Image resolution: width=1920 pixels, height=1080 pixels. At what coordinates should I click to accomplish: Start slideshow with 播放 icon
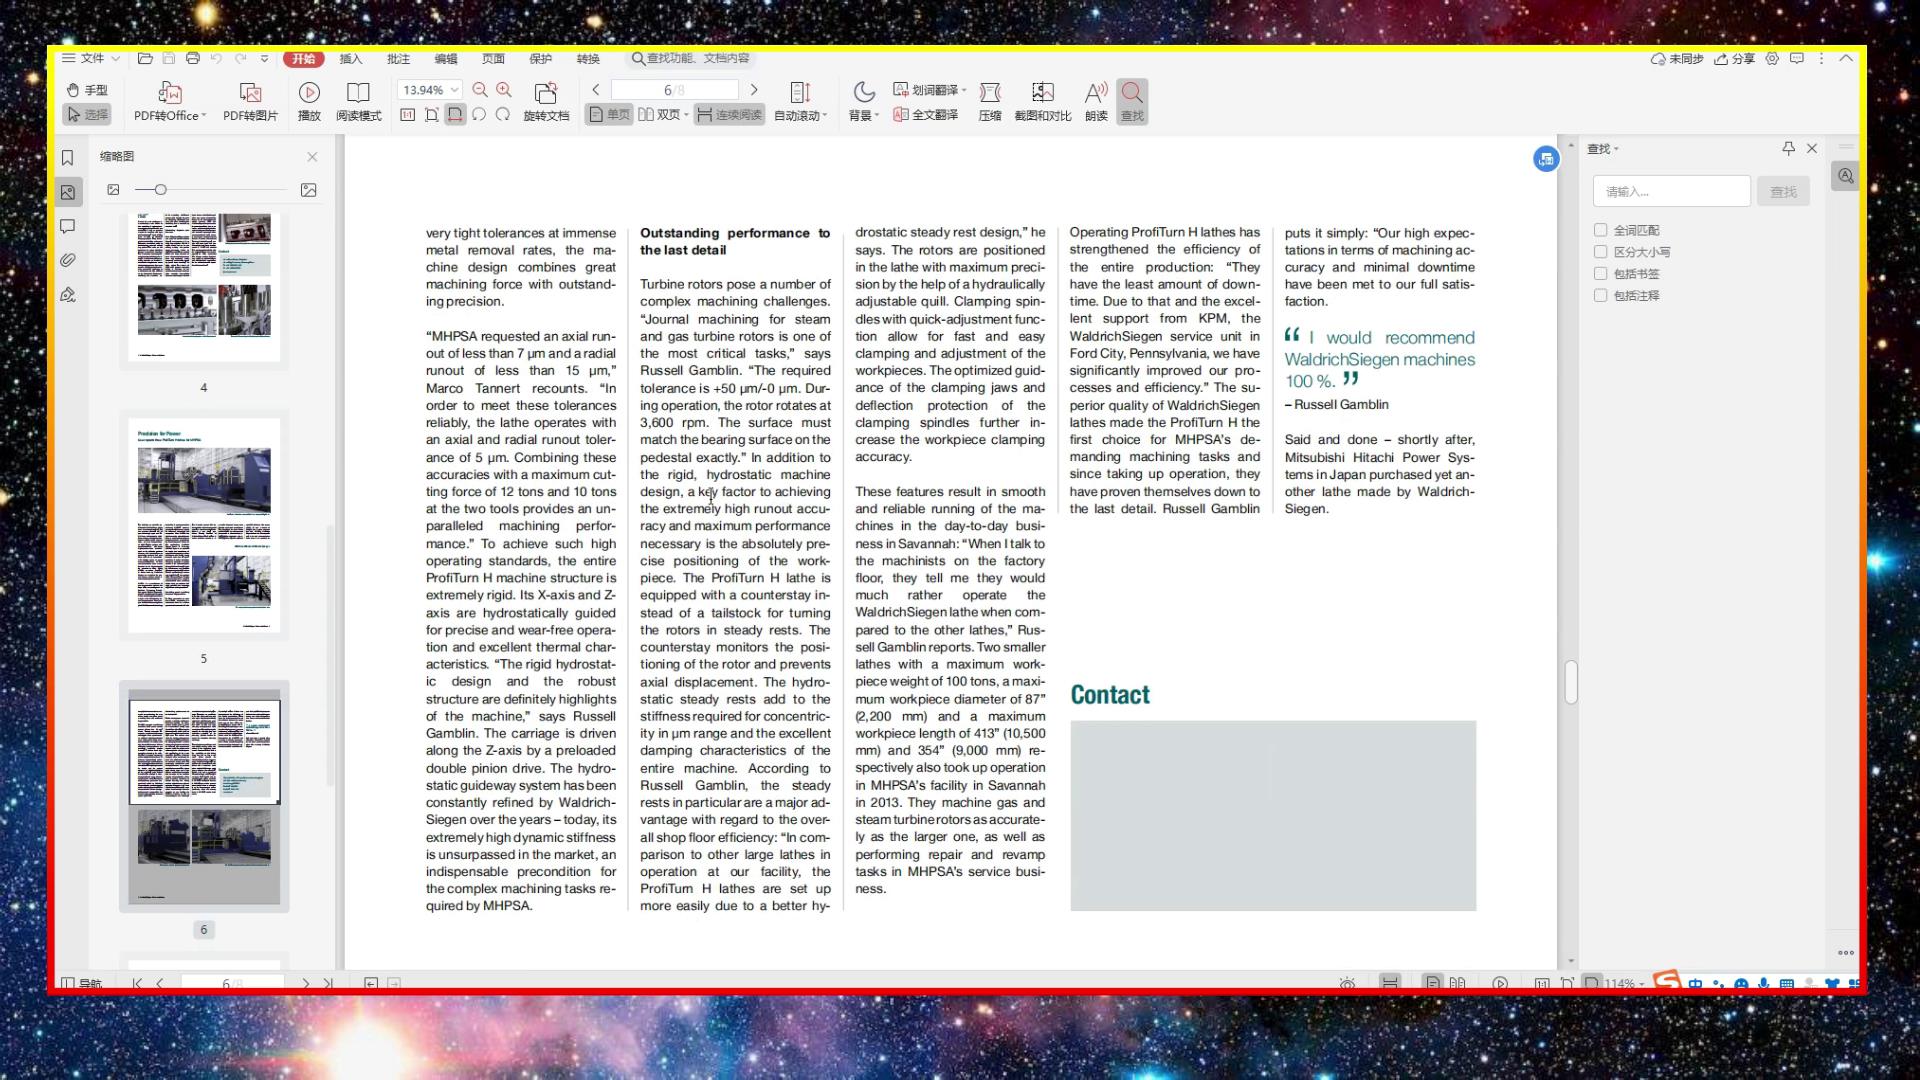click(x=309, y=93)
